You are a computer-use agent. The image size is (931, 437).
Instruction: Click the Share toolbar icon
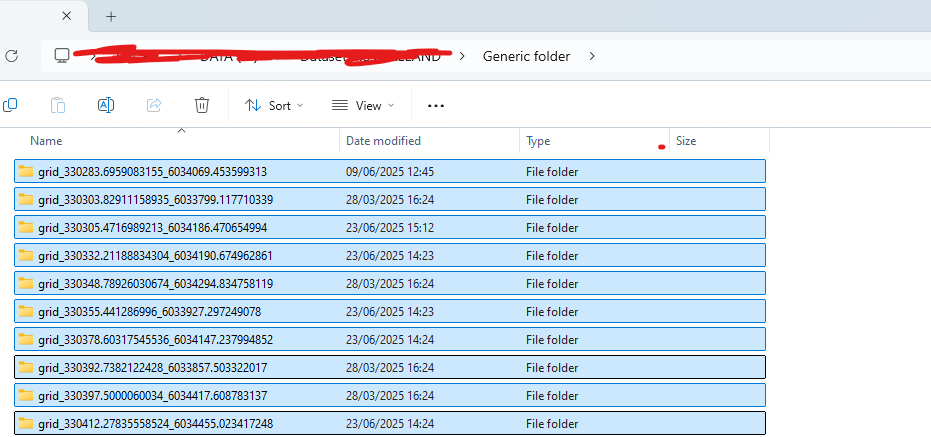point(154,106)
